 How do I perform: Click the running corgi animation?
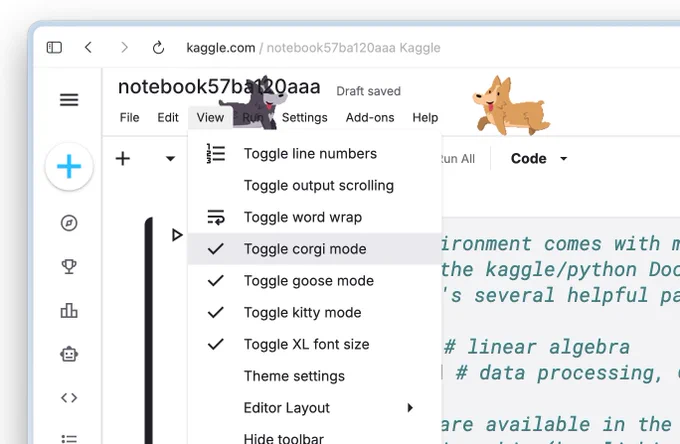[511, 105]
